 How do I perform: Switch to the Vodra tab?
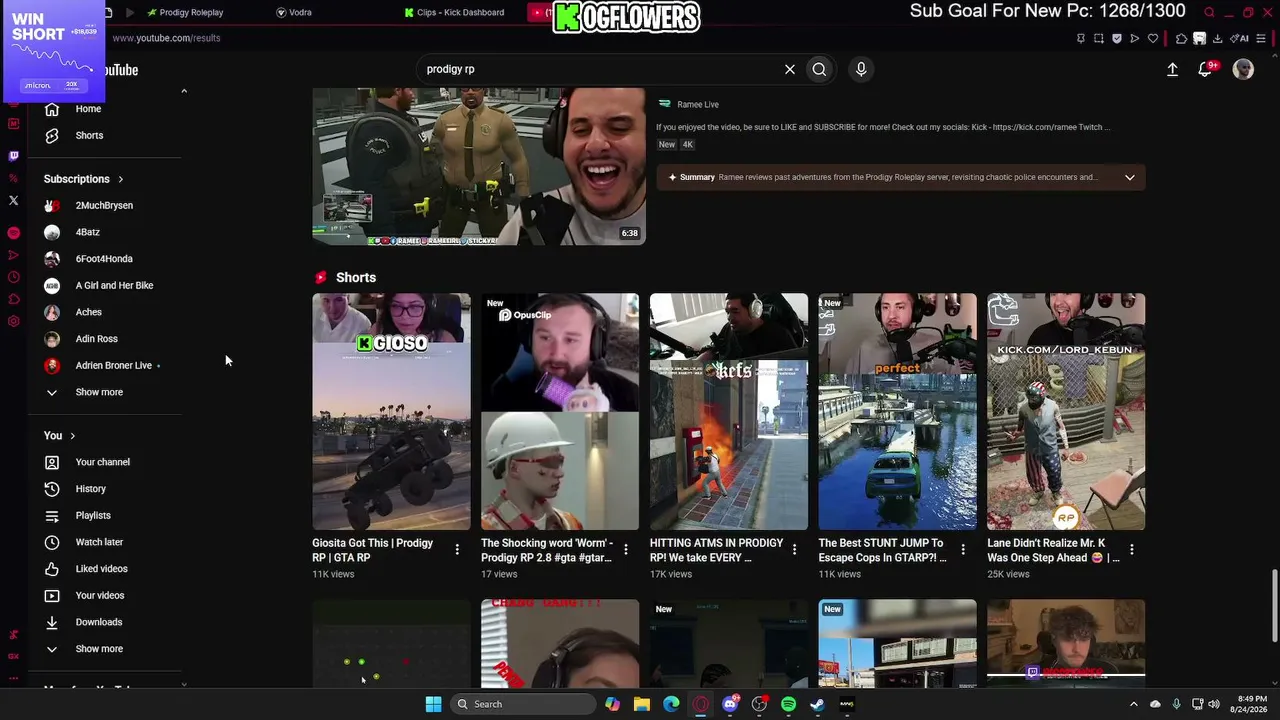click(294, 12)
